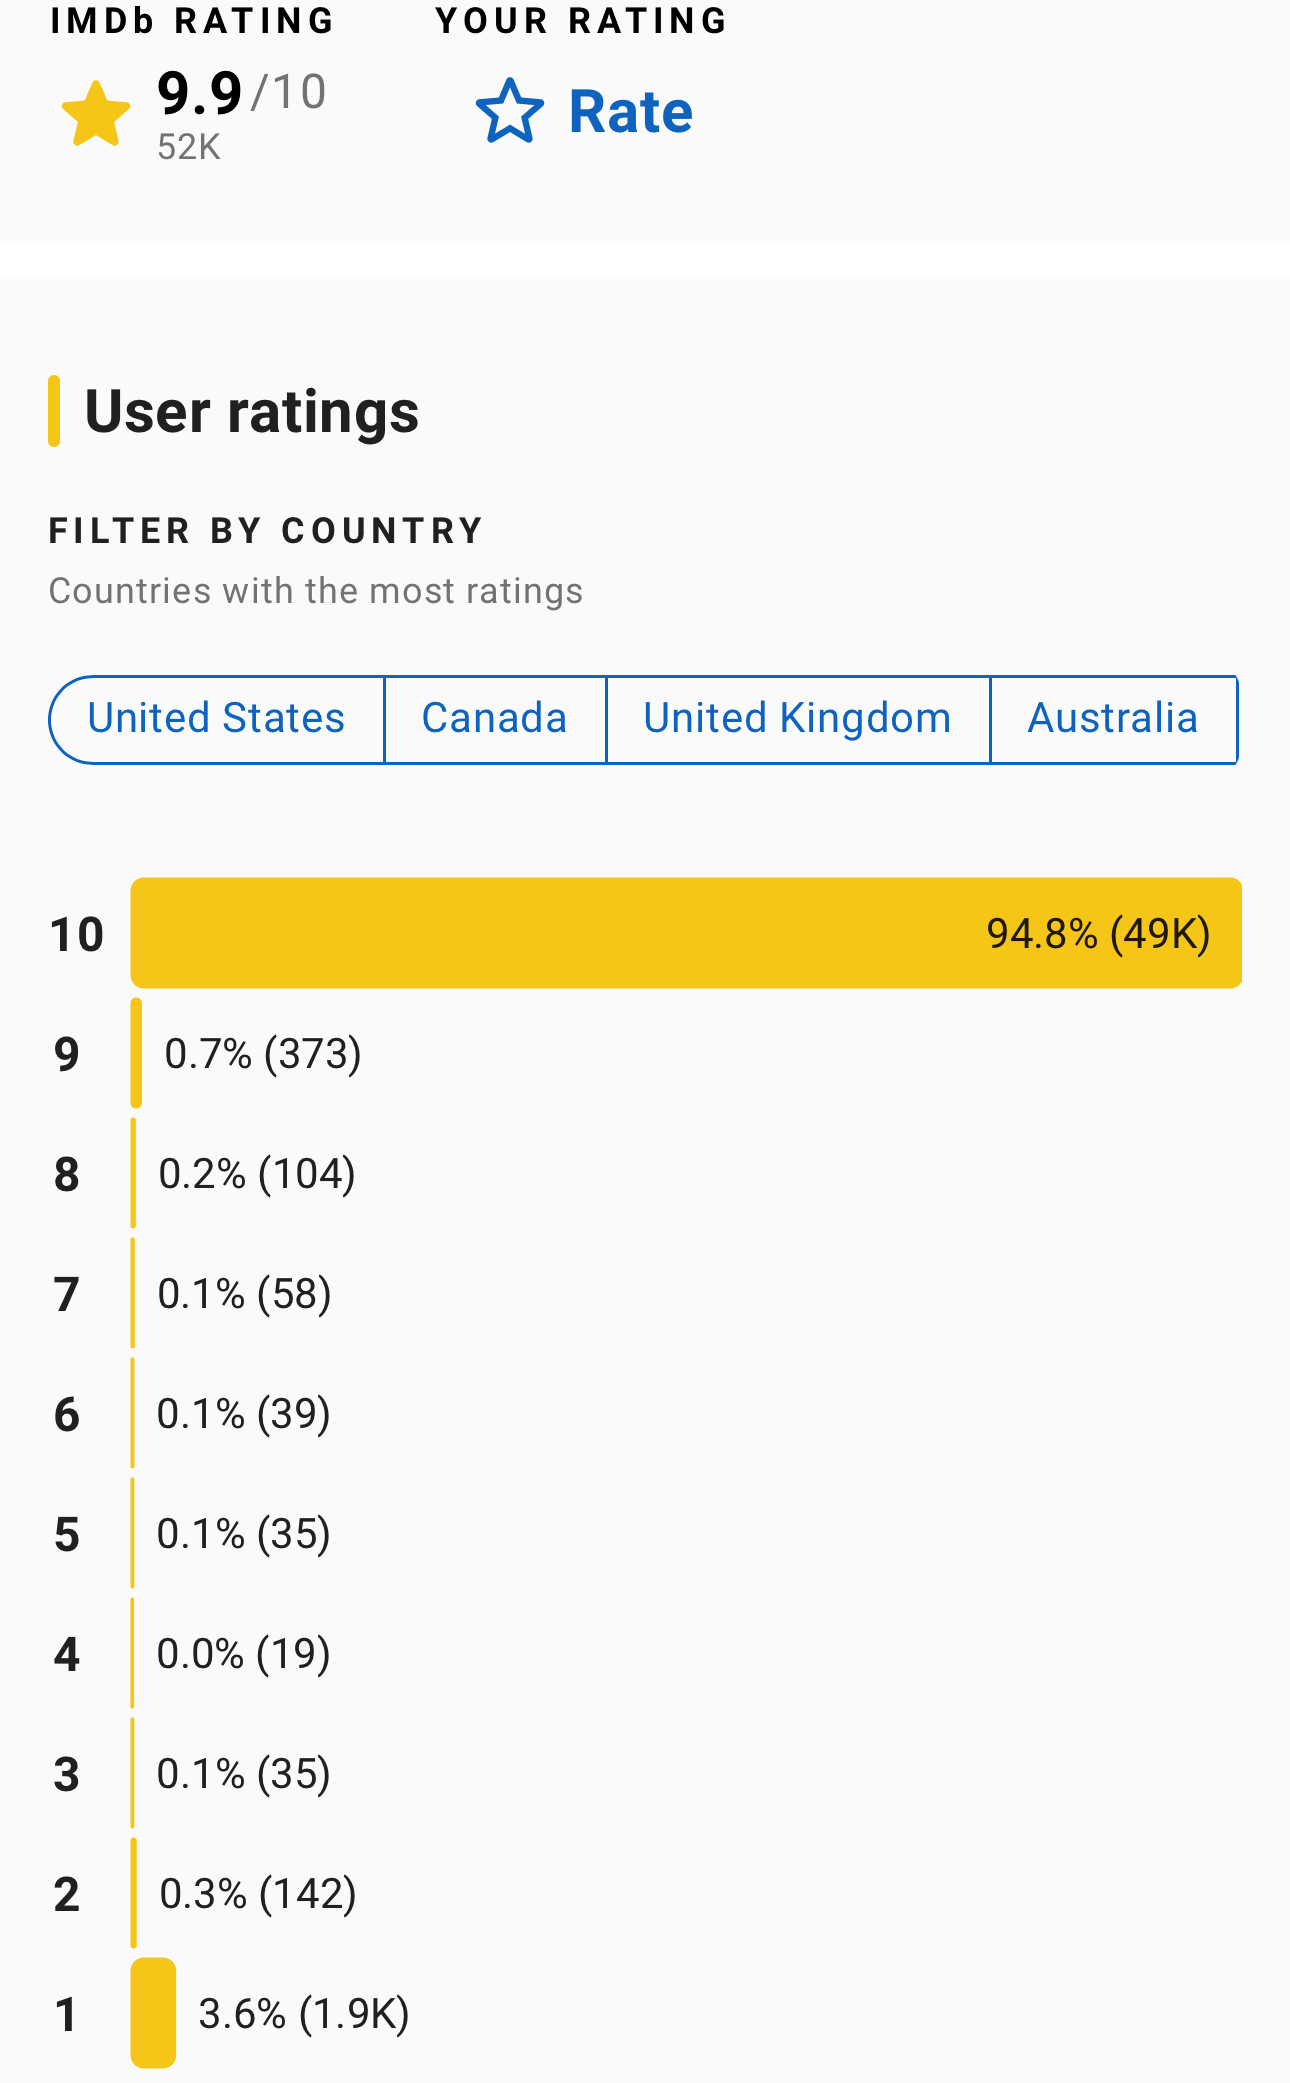The height and width of the screenshot is (2083, 1290).
Task: Click the 1-star rating bar
Action: pos(153,2013)
